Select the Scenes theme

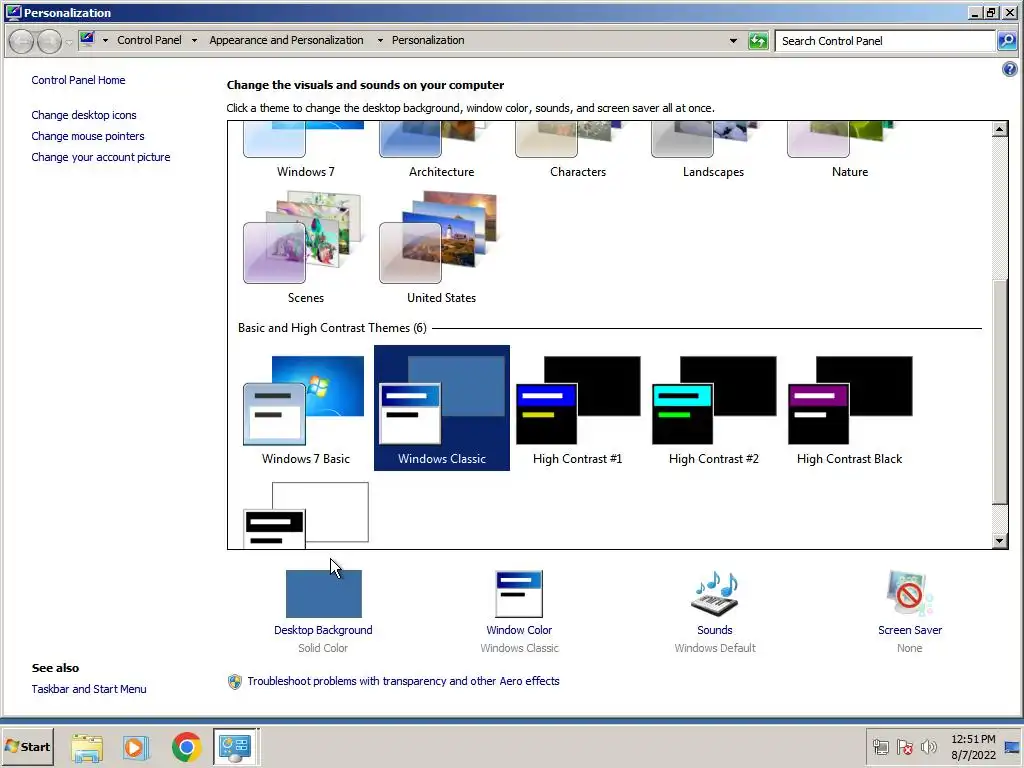[305, 247]
